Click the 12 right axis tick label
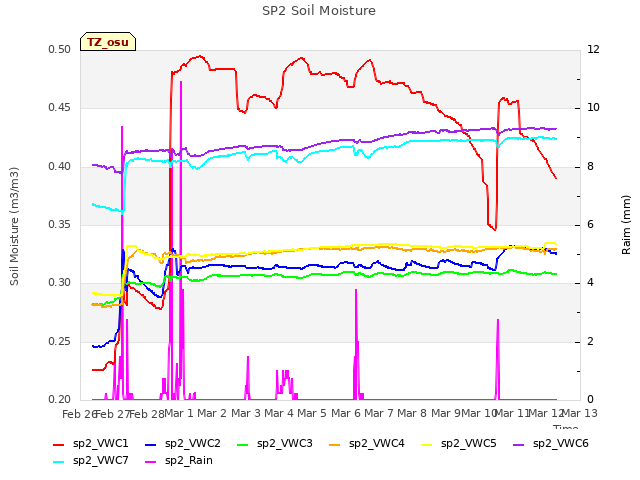Viewport: 640px width, 480px height. coord(593,50)
